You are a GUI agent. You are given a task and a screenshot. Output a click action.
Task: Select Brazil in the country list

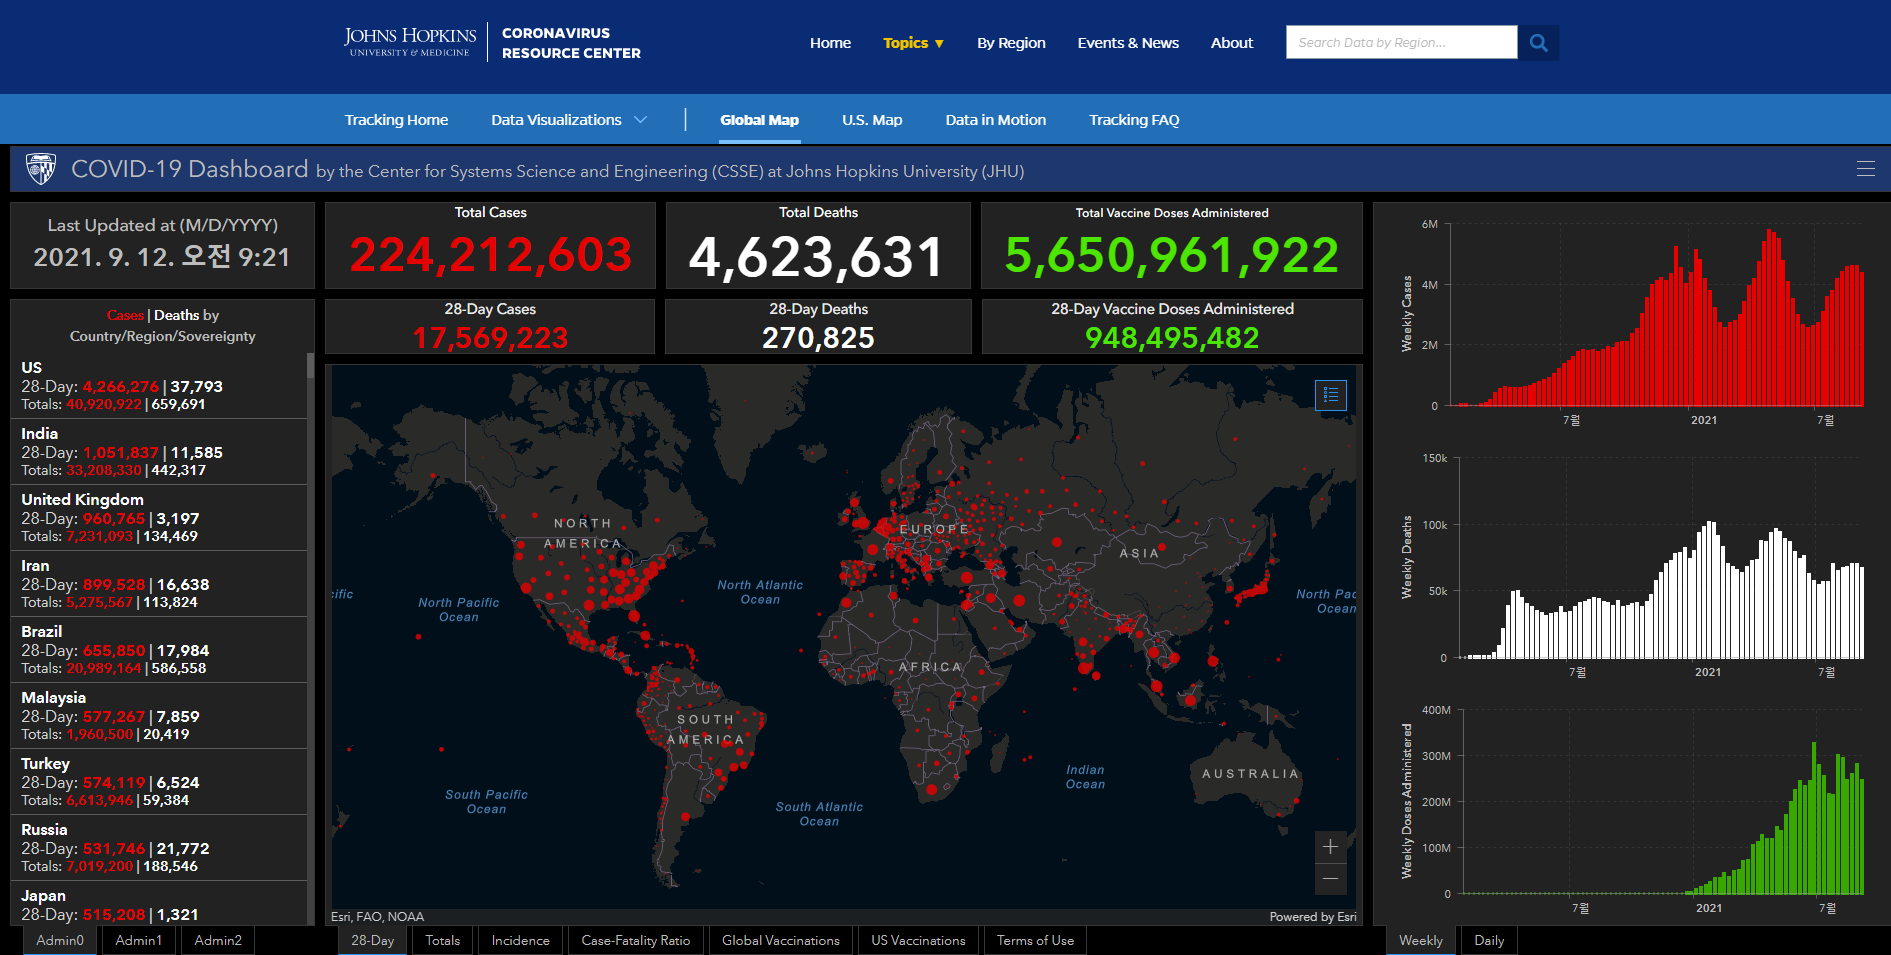click(158, 650)
